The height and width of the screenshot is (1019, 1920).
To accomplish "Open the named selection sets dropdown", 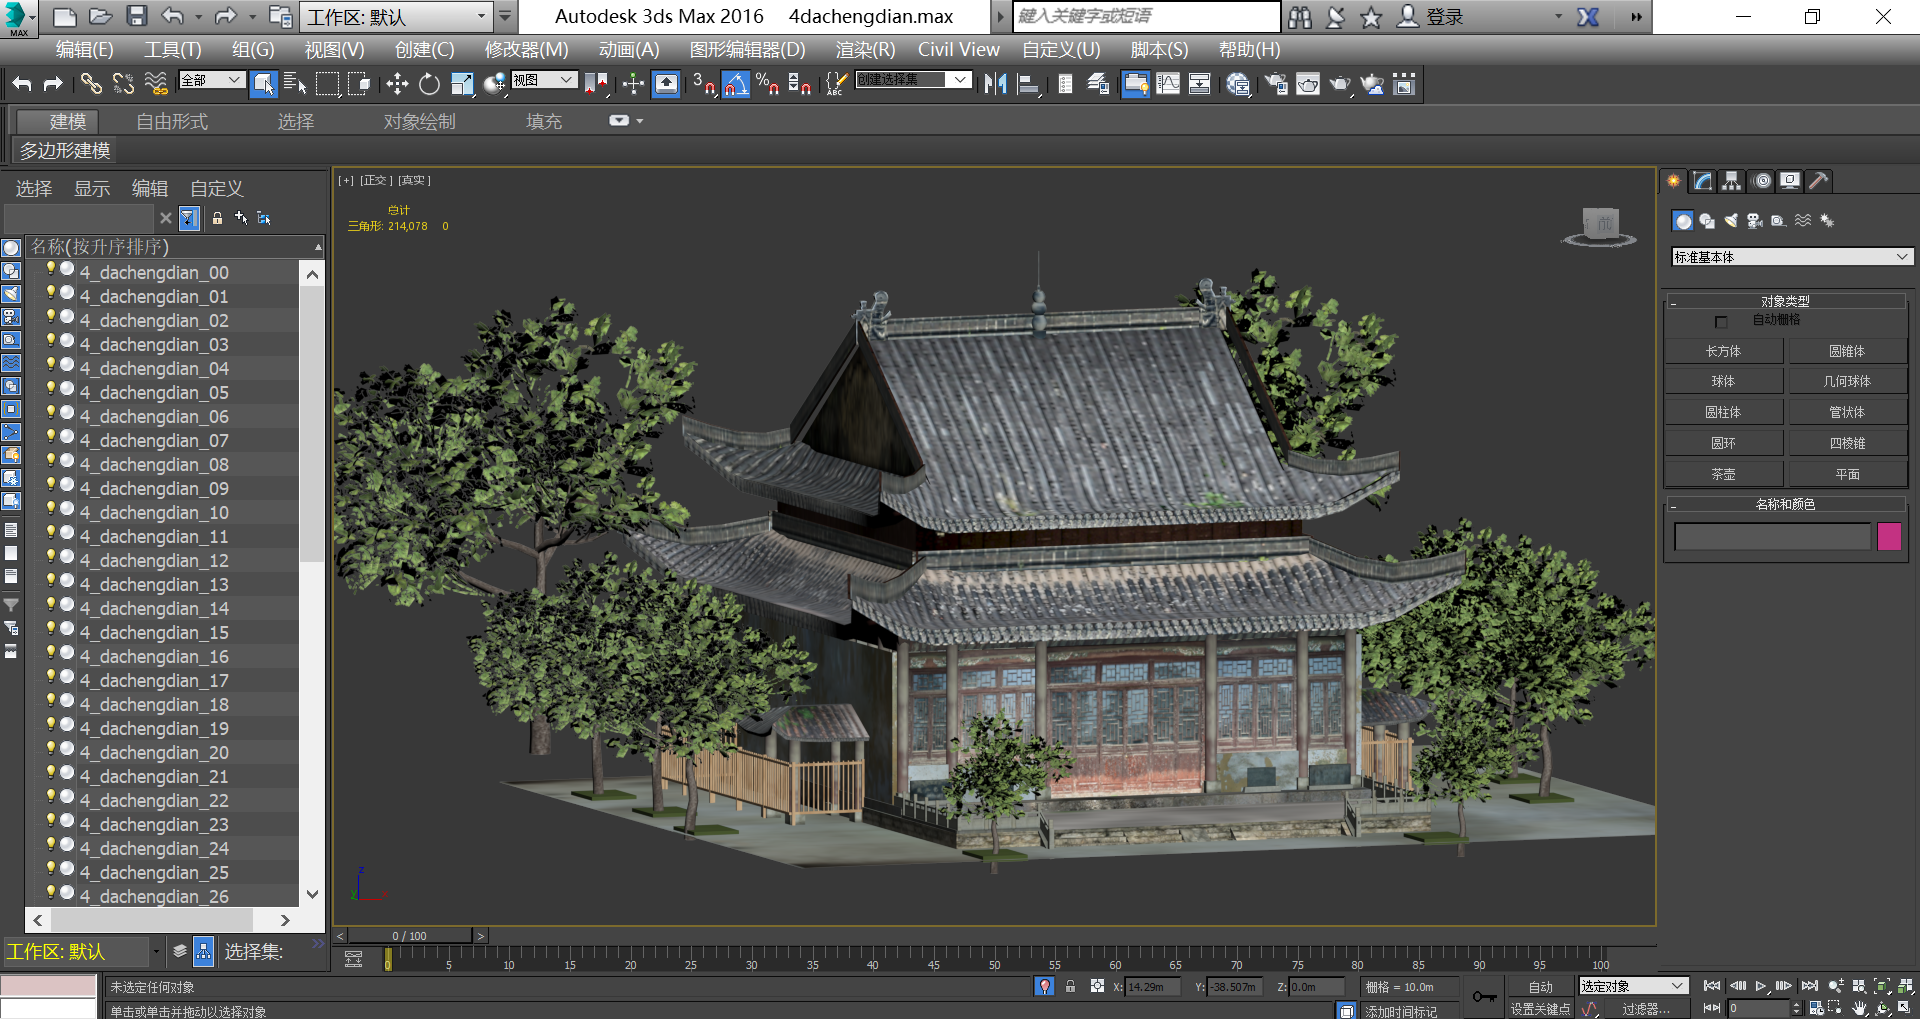I will point(913,80).
